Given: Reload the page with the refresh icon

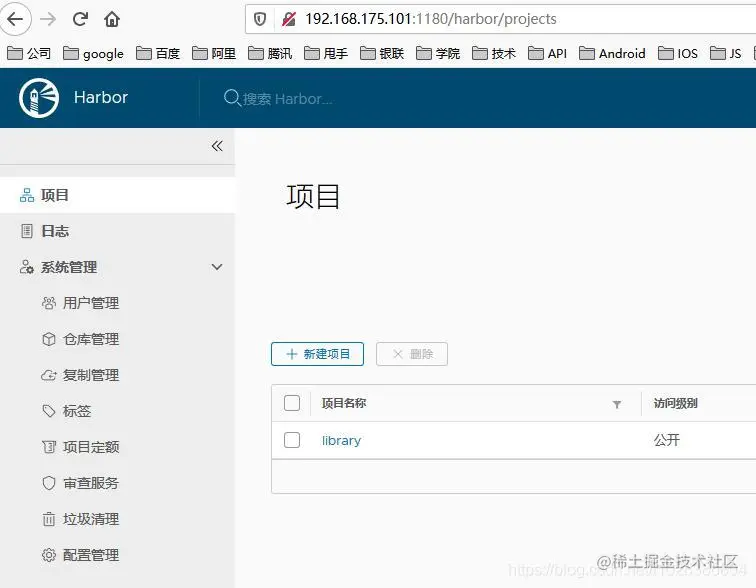Looking at the screenshot, I should click(x=80, y=19).
